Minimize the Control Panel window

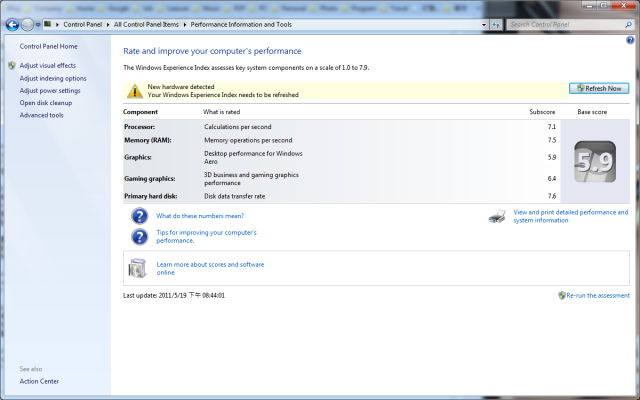pyautogui.click(x=589, y=5)
